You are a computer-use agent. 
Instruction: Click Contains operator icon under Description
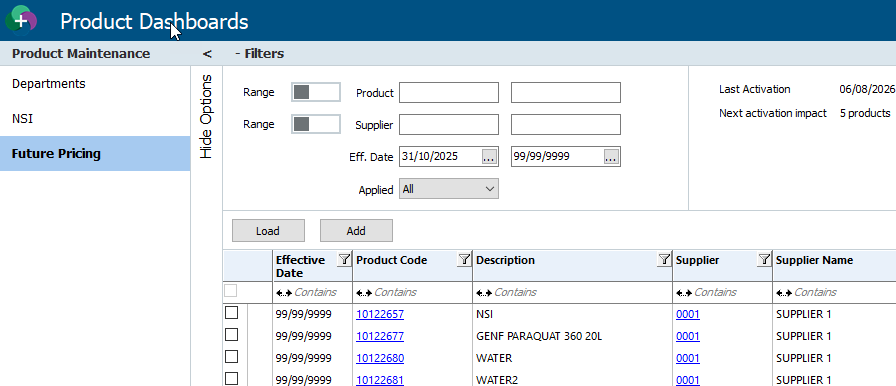click(x=484, y=292)
